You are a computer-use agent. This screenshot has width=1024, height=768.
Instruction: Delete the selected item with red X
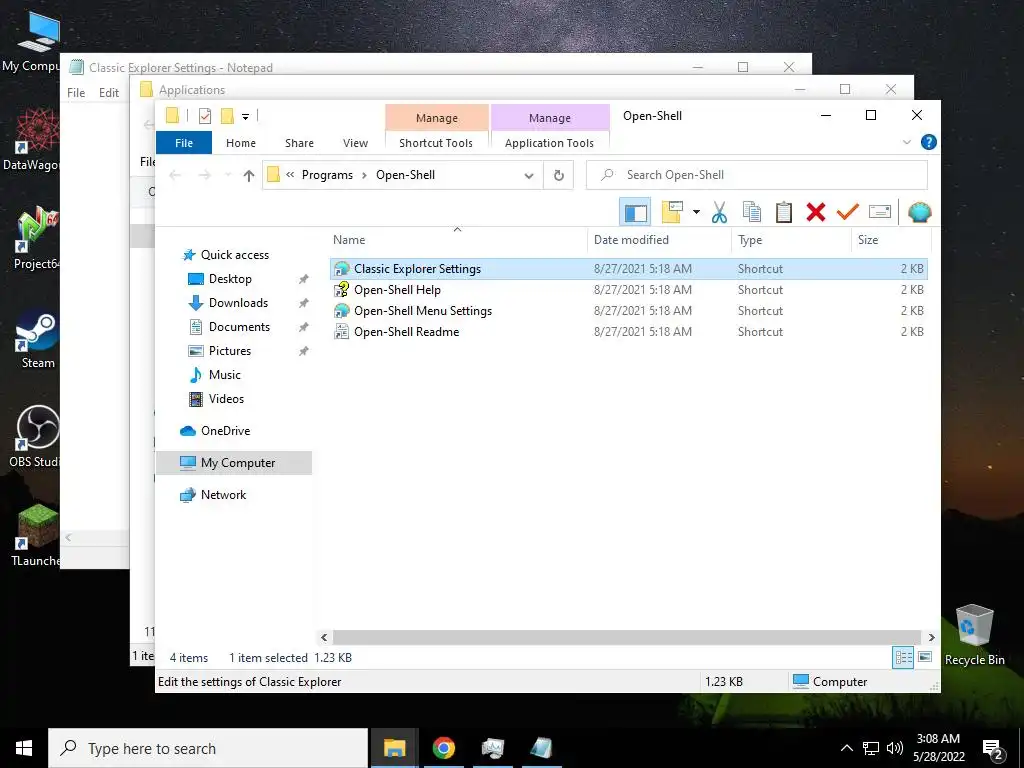[816, 212]
